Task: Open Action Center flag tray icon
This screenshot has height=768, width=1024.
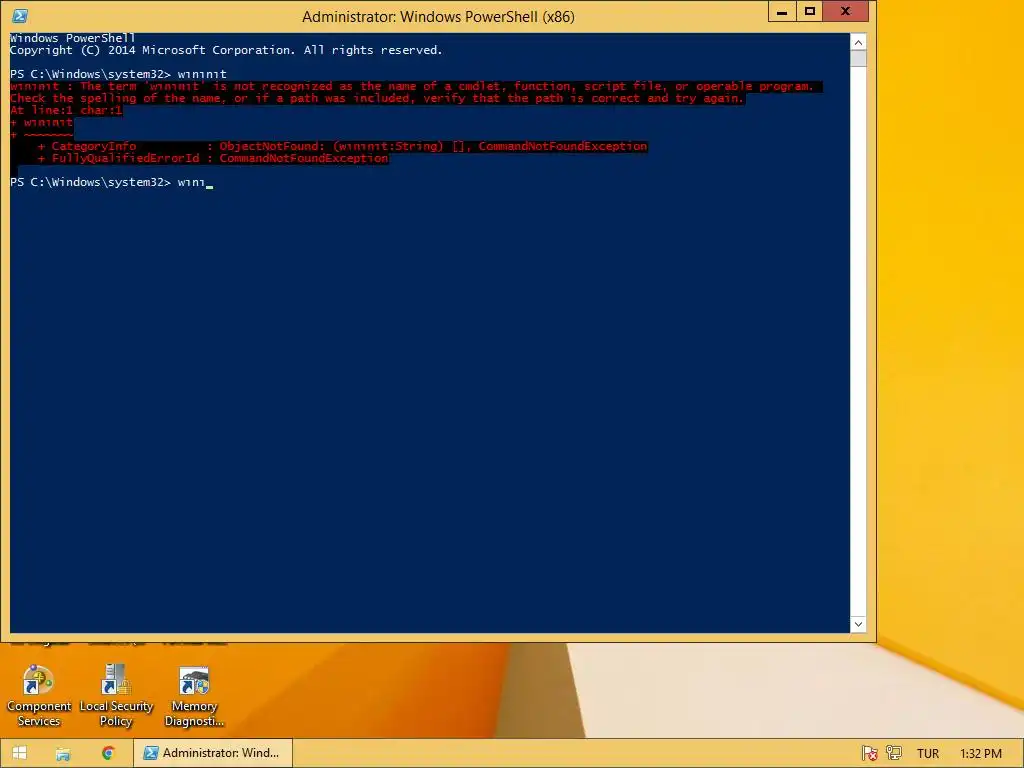Action: [x=869, y=753]
